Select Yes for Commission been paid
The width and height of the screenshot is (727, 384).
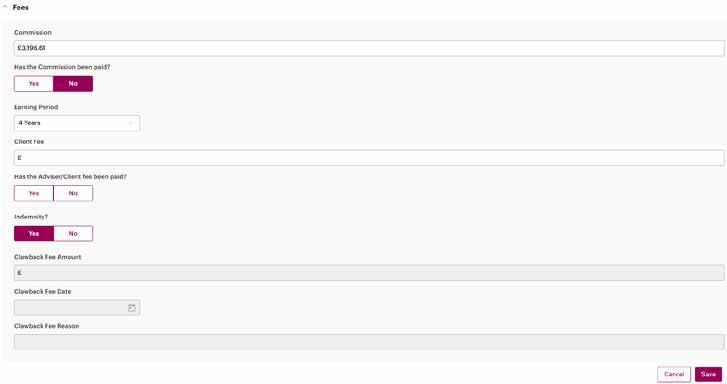point(34,84)
